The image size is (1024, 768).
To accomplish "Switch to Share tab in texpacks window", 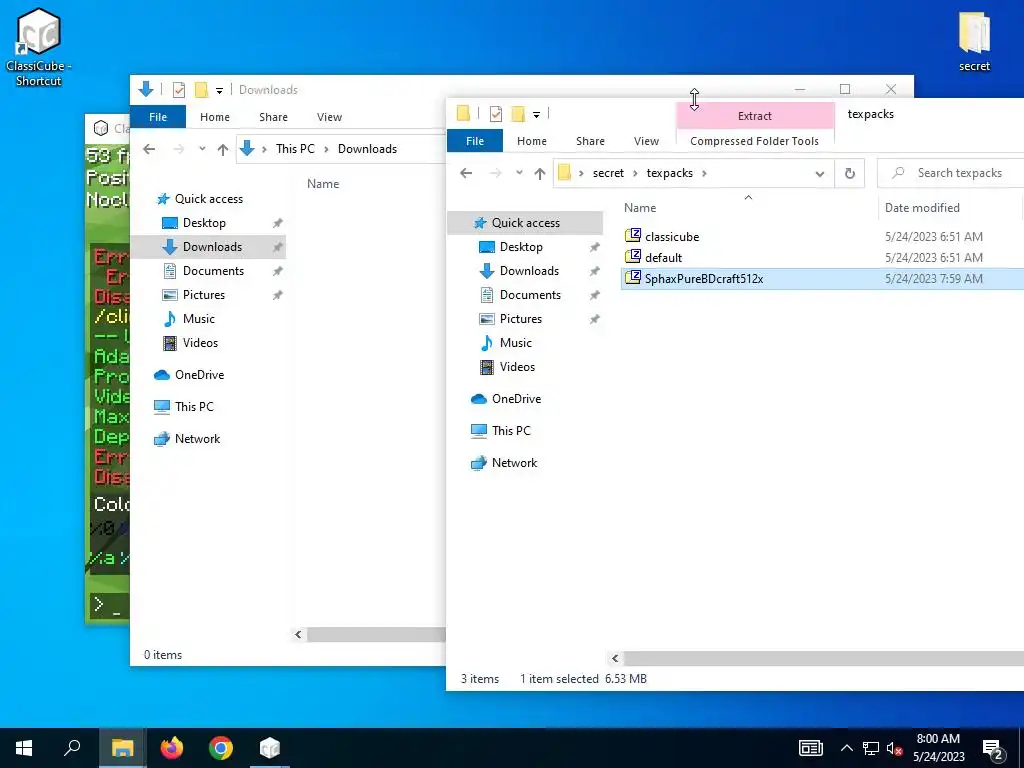I will pyautogui.click(x=590, y=140).
